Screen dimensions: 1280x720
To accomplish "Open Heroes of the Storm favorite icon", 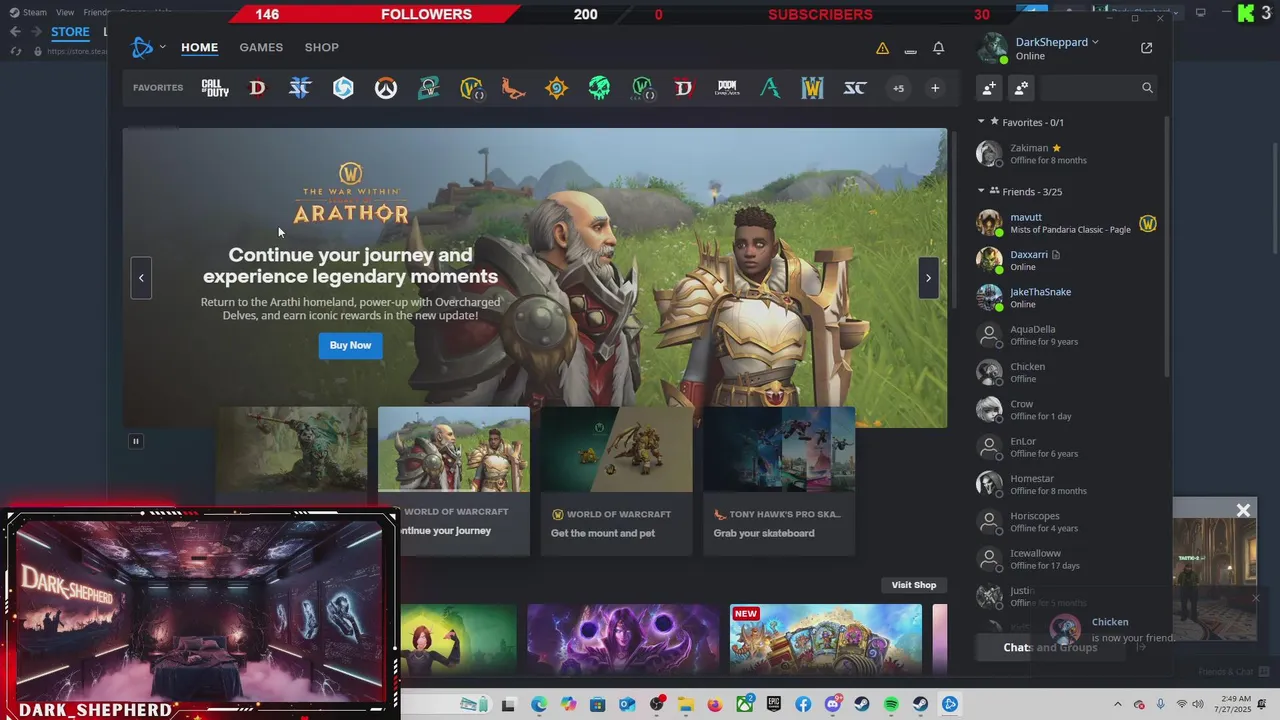I will tap(343, 88).
